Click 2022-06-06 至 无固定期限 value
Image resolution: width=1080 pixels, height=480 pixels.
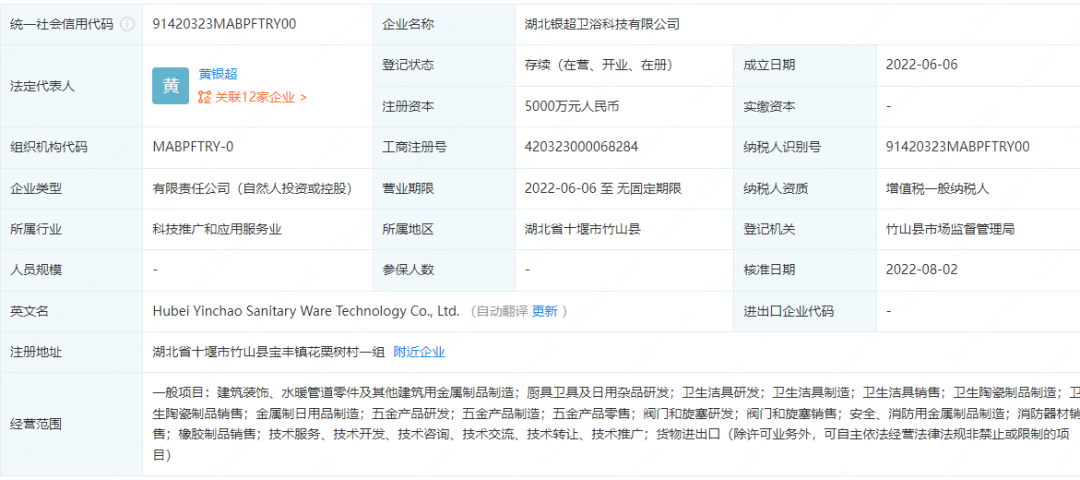[603, 188]
